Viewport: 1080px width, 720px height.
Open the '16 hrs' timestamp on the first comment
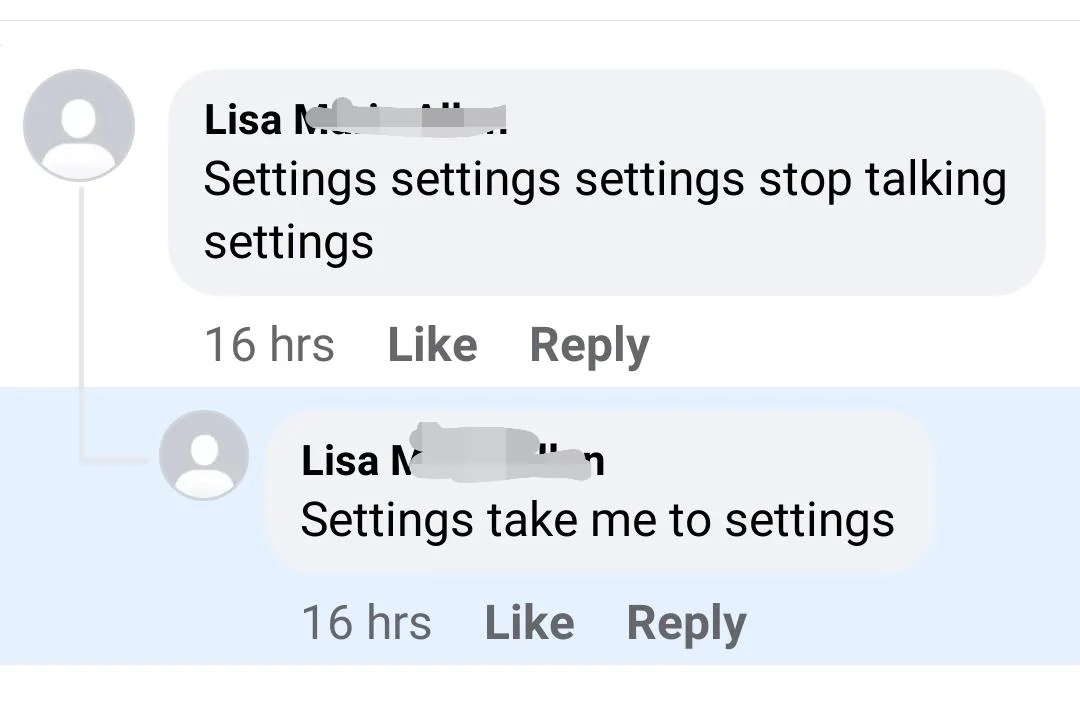pyautogui.click(x=269, y=344)
